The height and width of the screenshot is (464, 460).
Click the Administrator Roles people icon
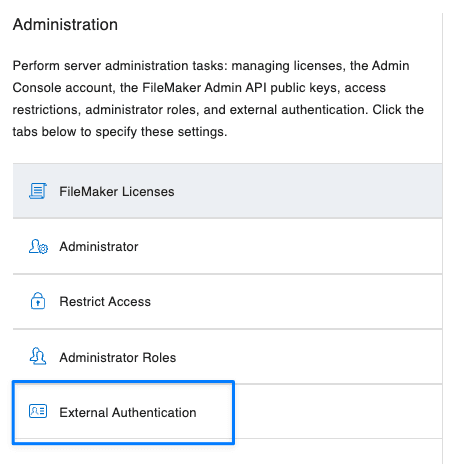point(38,356)
